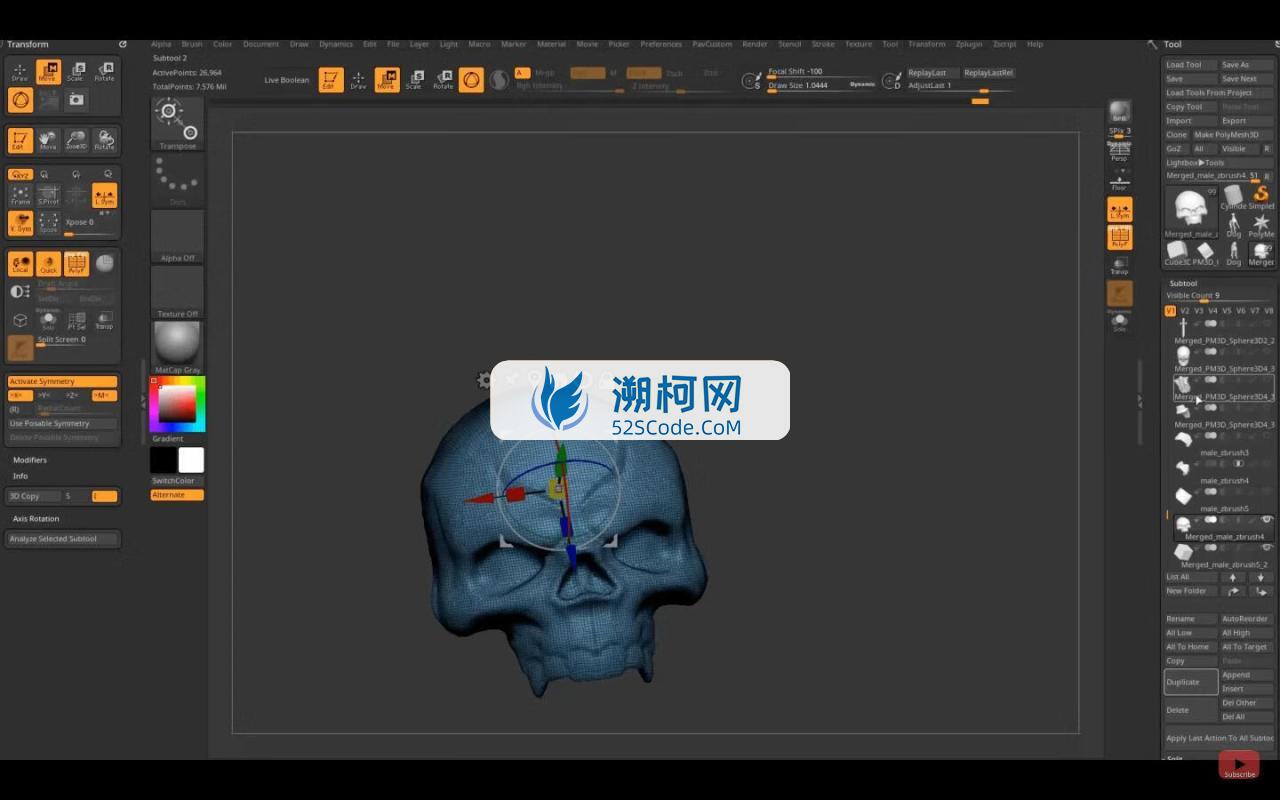This screenshot has width=1280, height=800.
Task: Click the Edit icon in the top toolbar
Action: [x=330, y=80]
